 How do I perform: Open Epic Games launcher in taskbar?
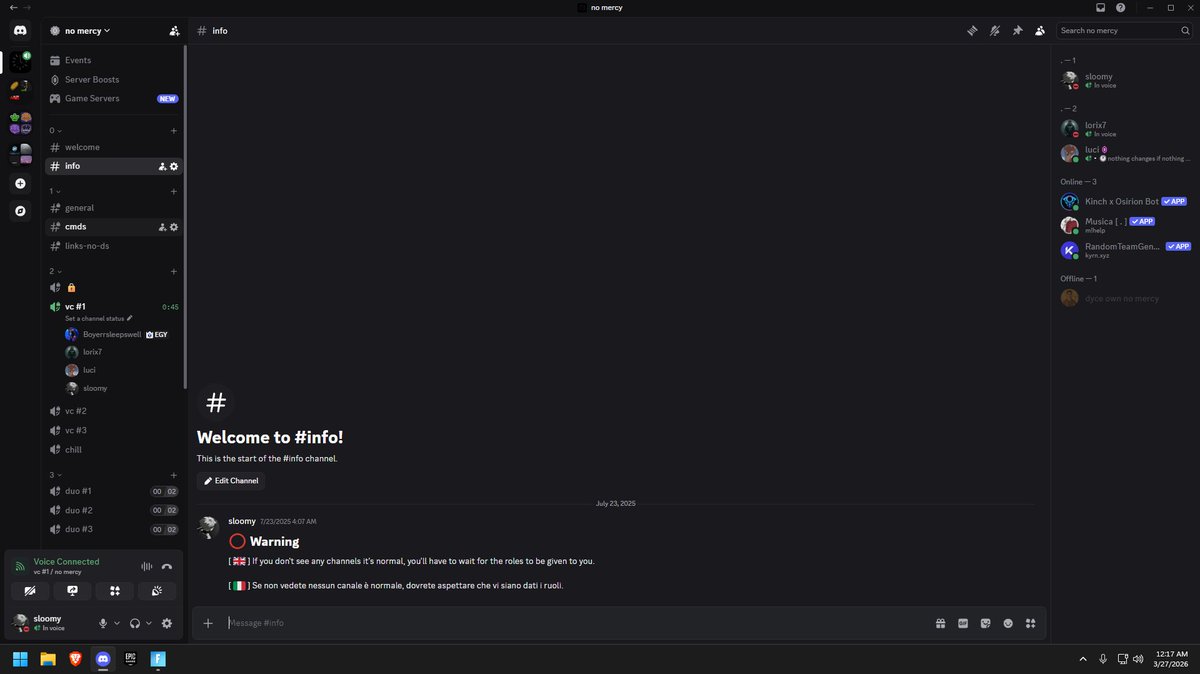click(x=130, y=659)
